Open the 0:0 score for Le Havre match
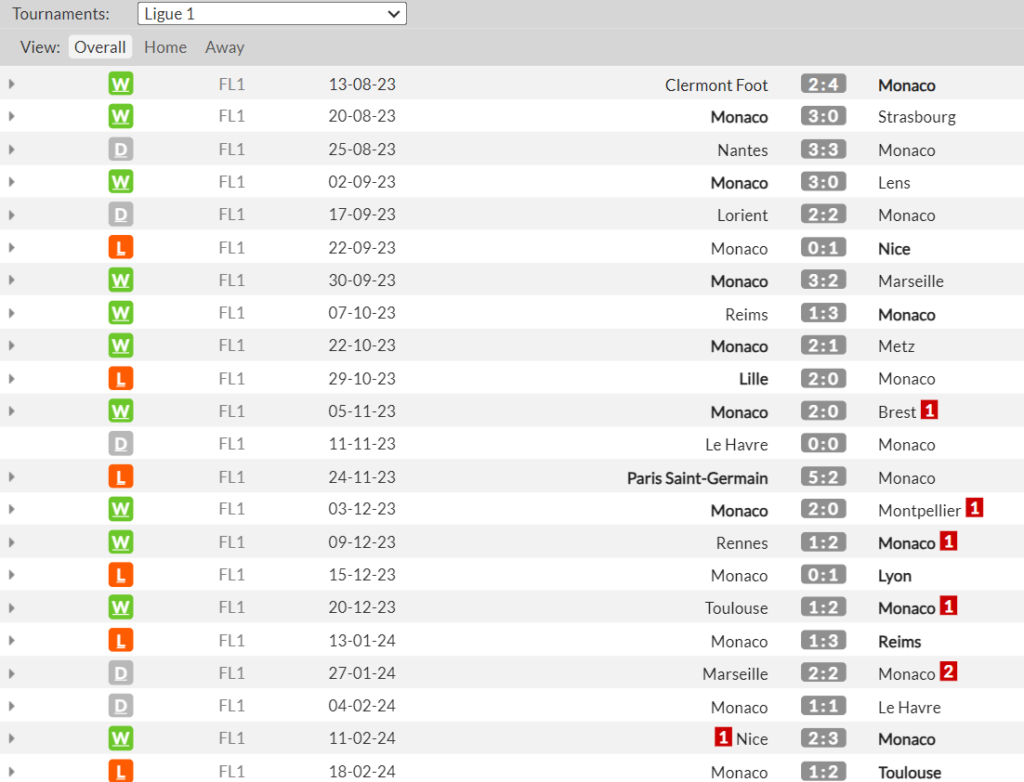This screenshot has width=1024, height=782. tap(824, 444)
